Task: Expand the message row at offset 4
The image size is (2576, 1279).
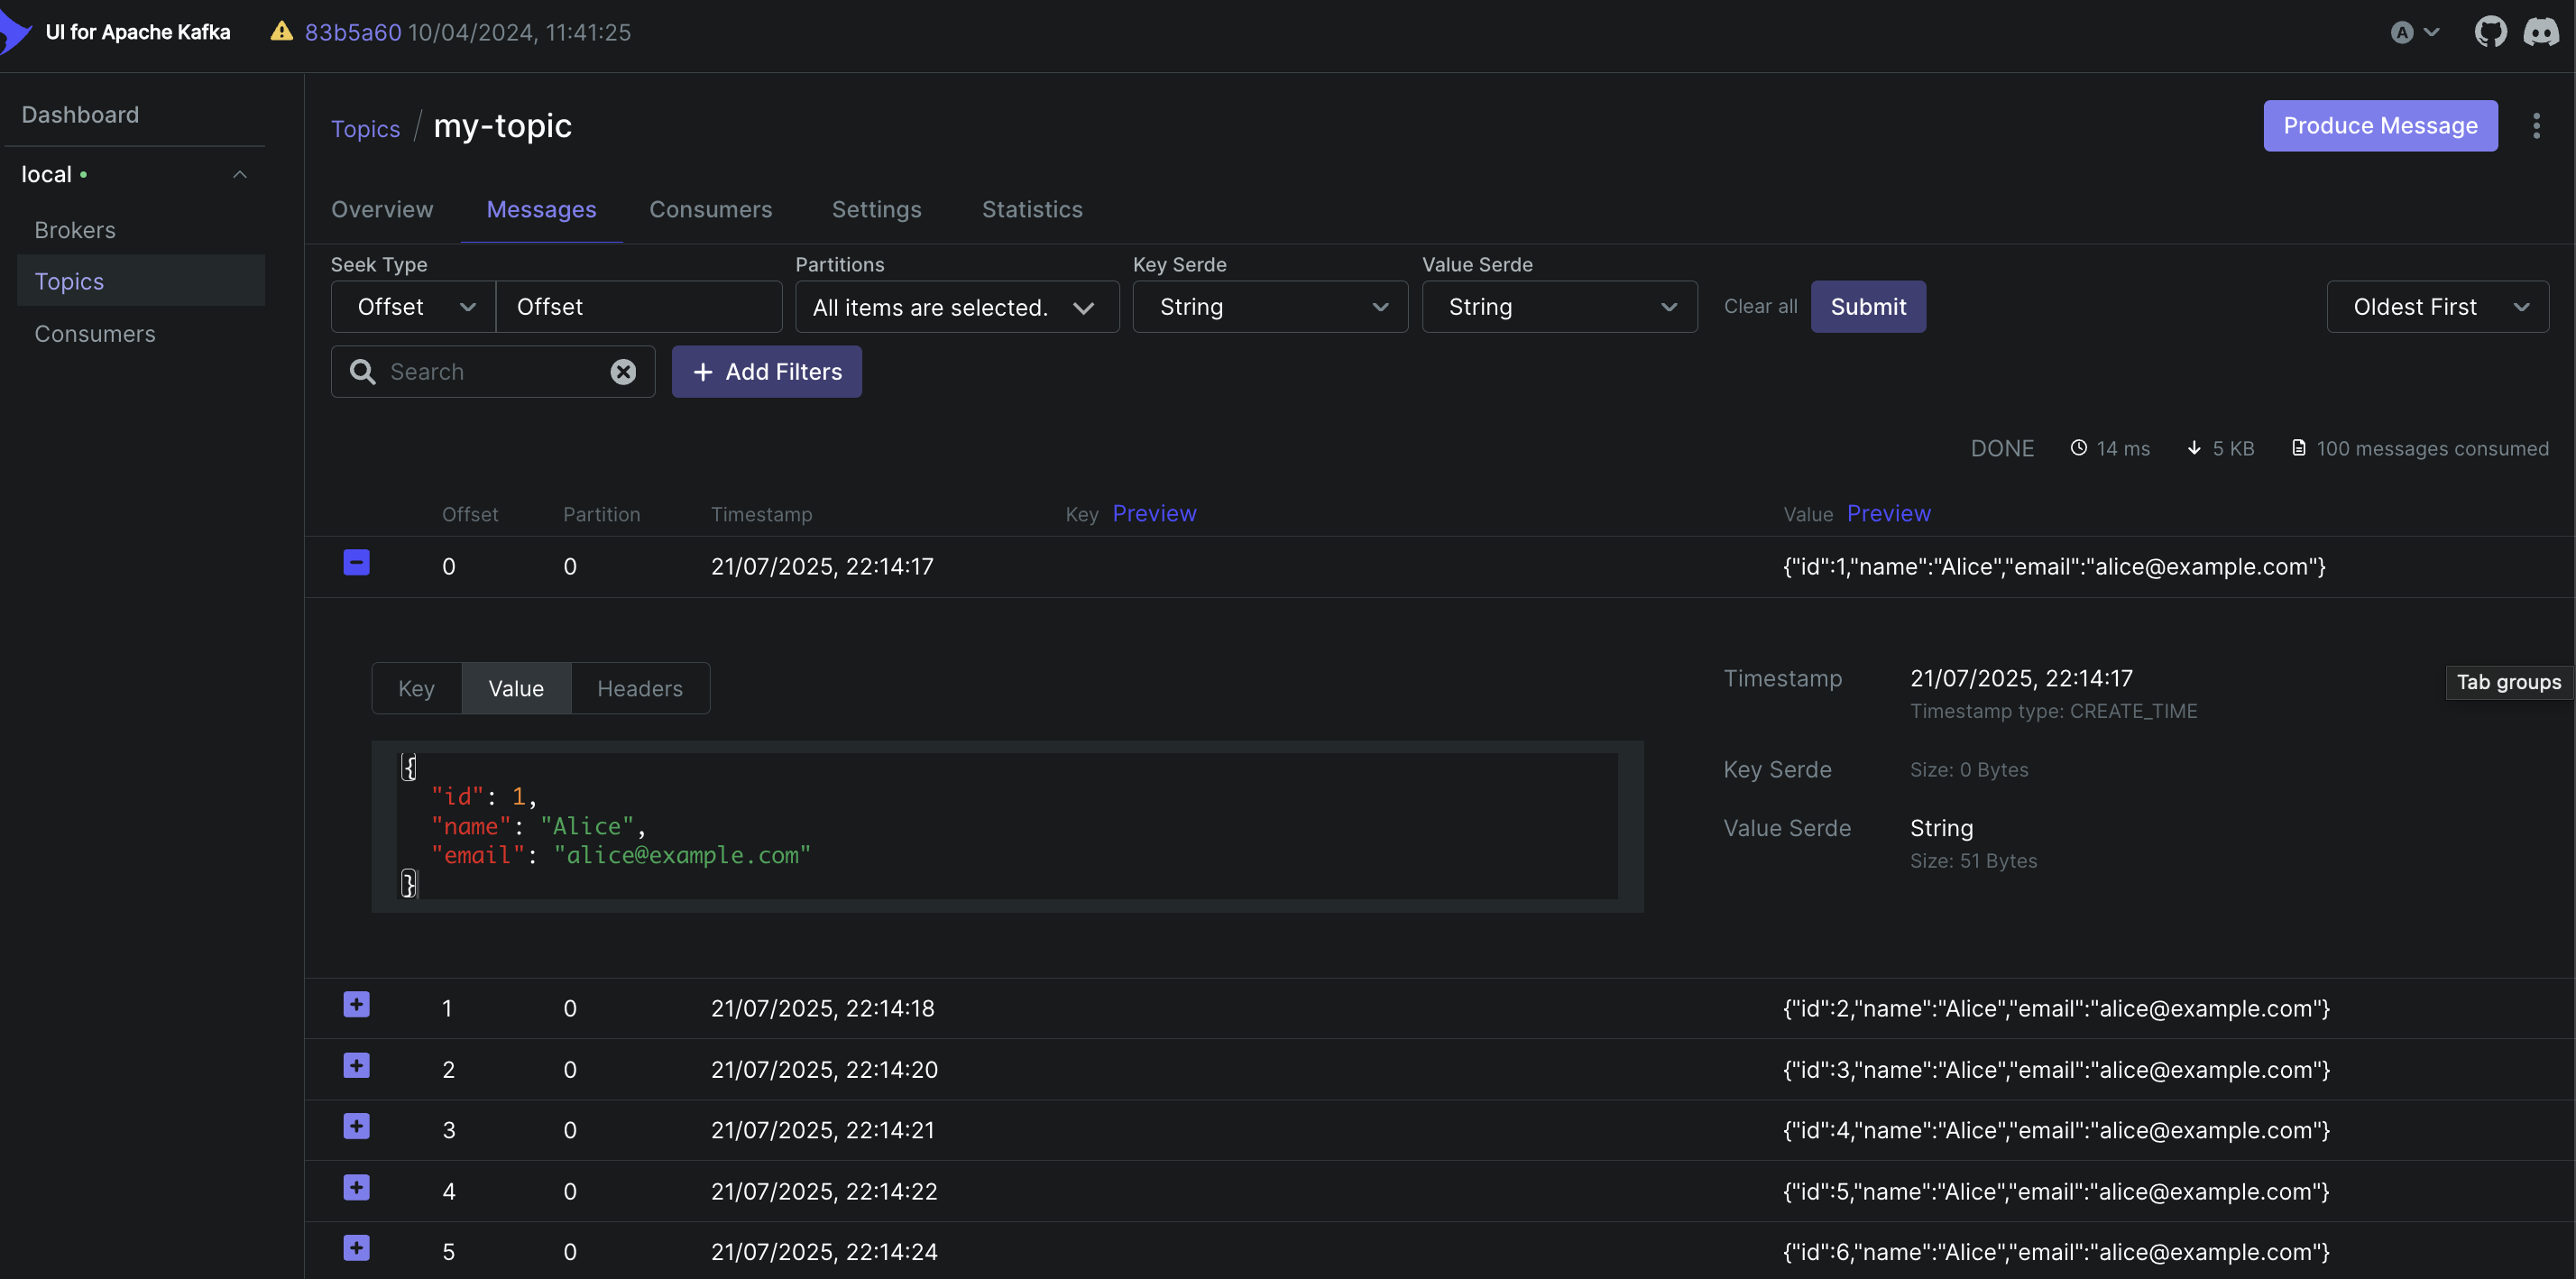Action: [356, 1188]
